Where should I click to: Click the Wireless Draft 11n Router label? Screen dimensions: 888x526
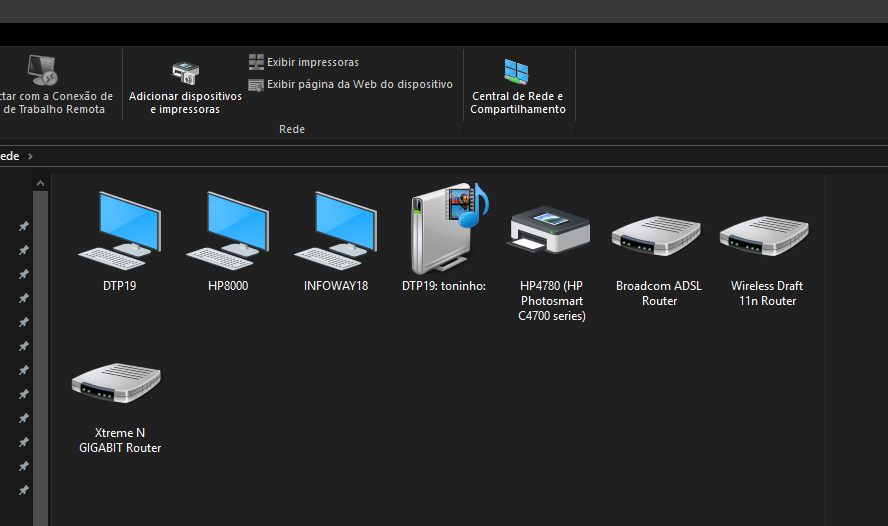pos(767,293)
